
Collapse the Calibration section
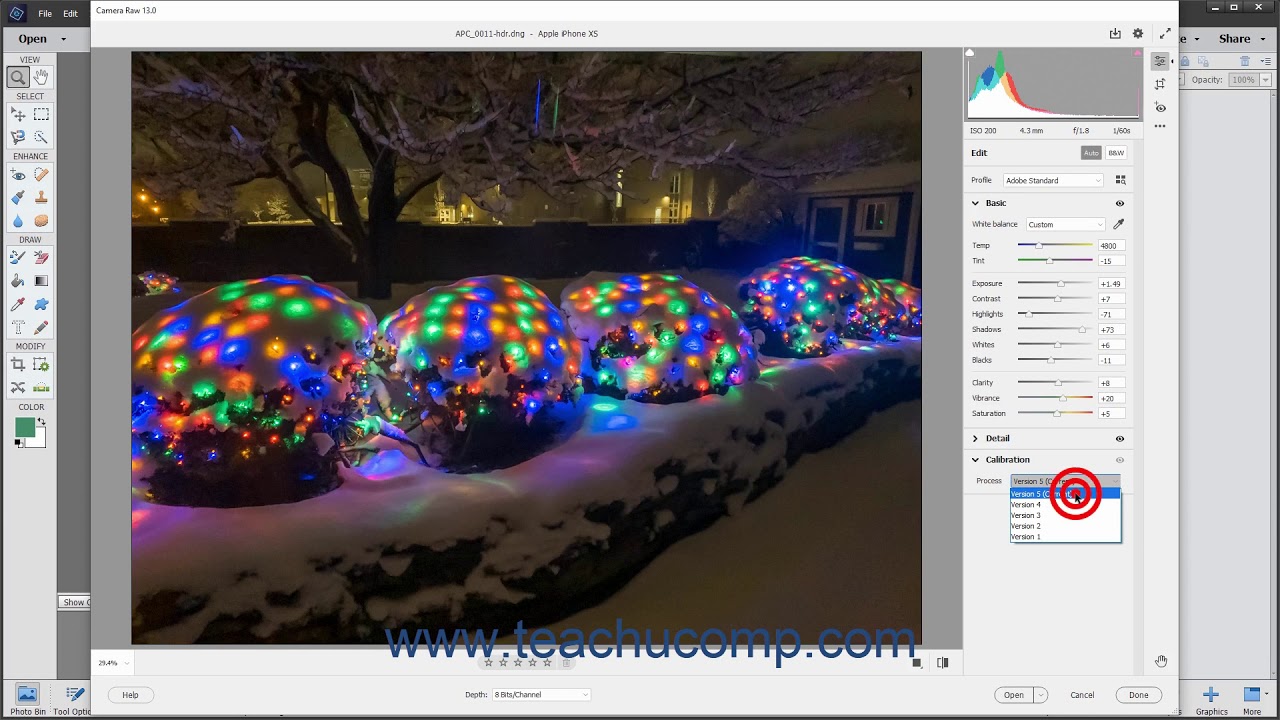click(975, 460)
